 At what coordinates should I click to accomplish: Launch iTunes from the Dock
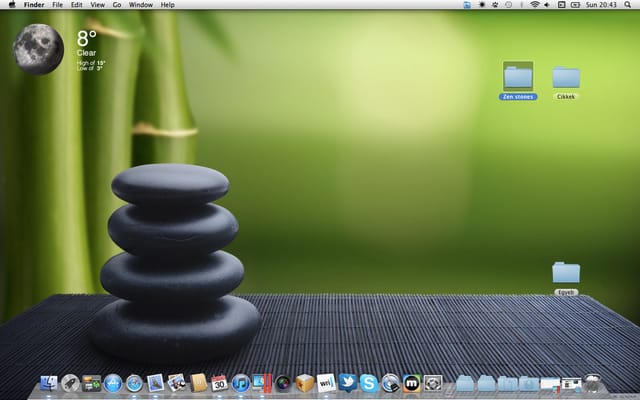(x=241, y=384)
